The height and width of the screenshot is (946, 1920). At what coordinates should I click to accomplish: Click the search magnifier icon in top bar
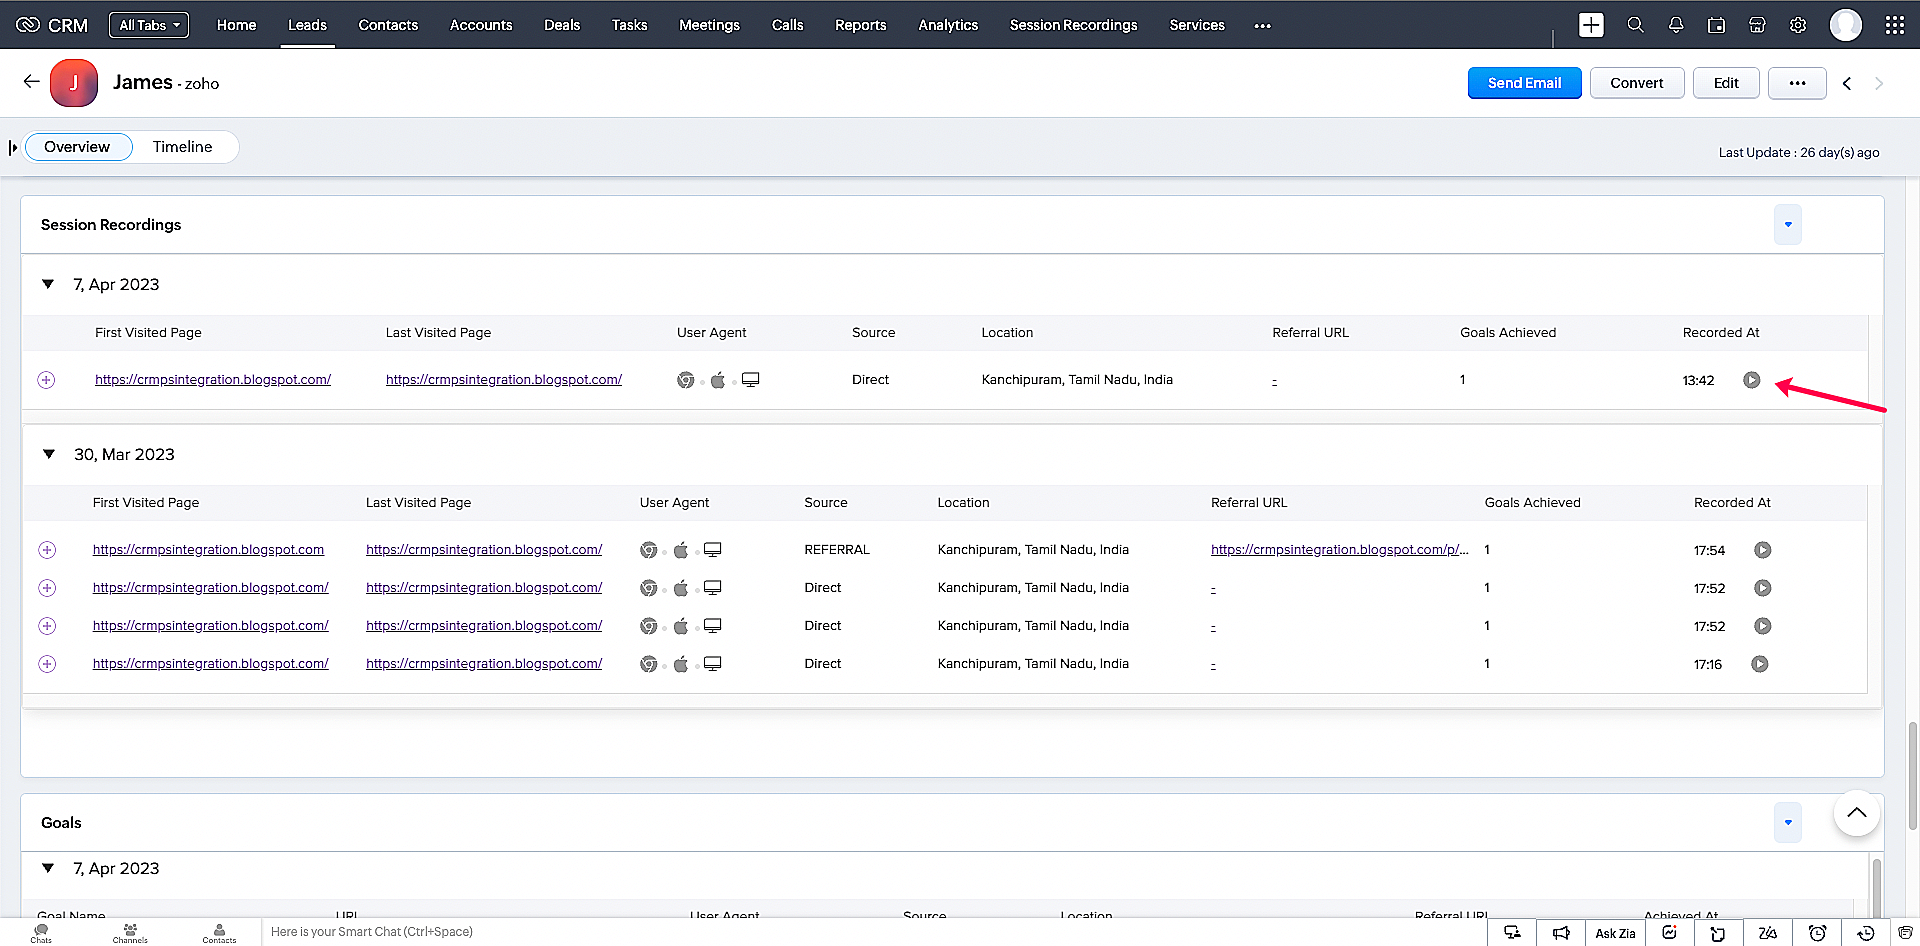(x=1635, y=25)
